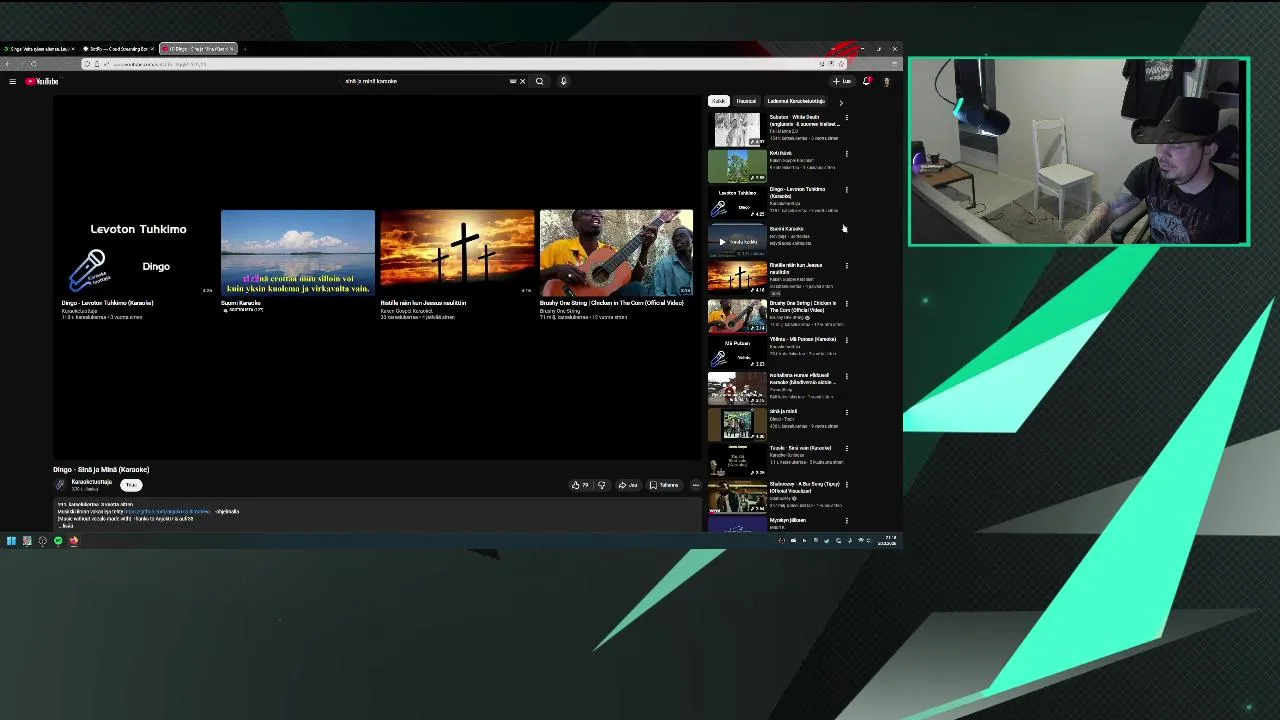Open Shaboozey A Bar Song sidebar thumbnail

point(737,497)
